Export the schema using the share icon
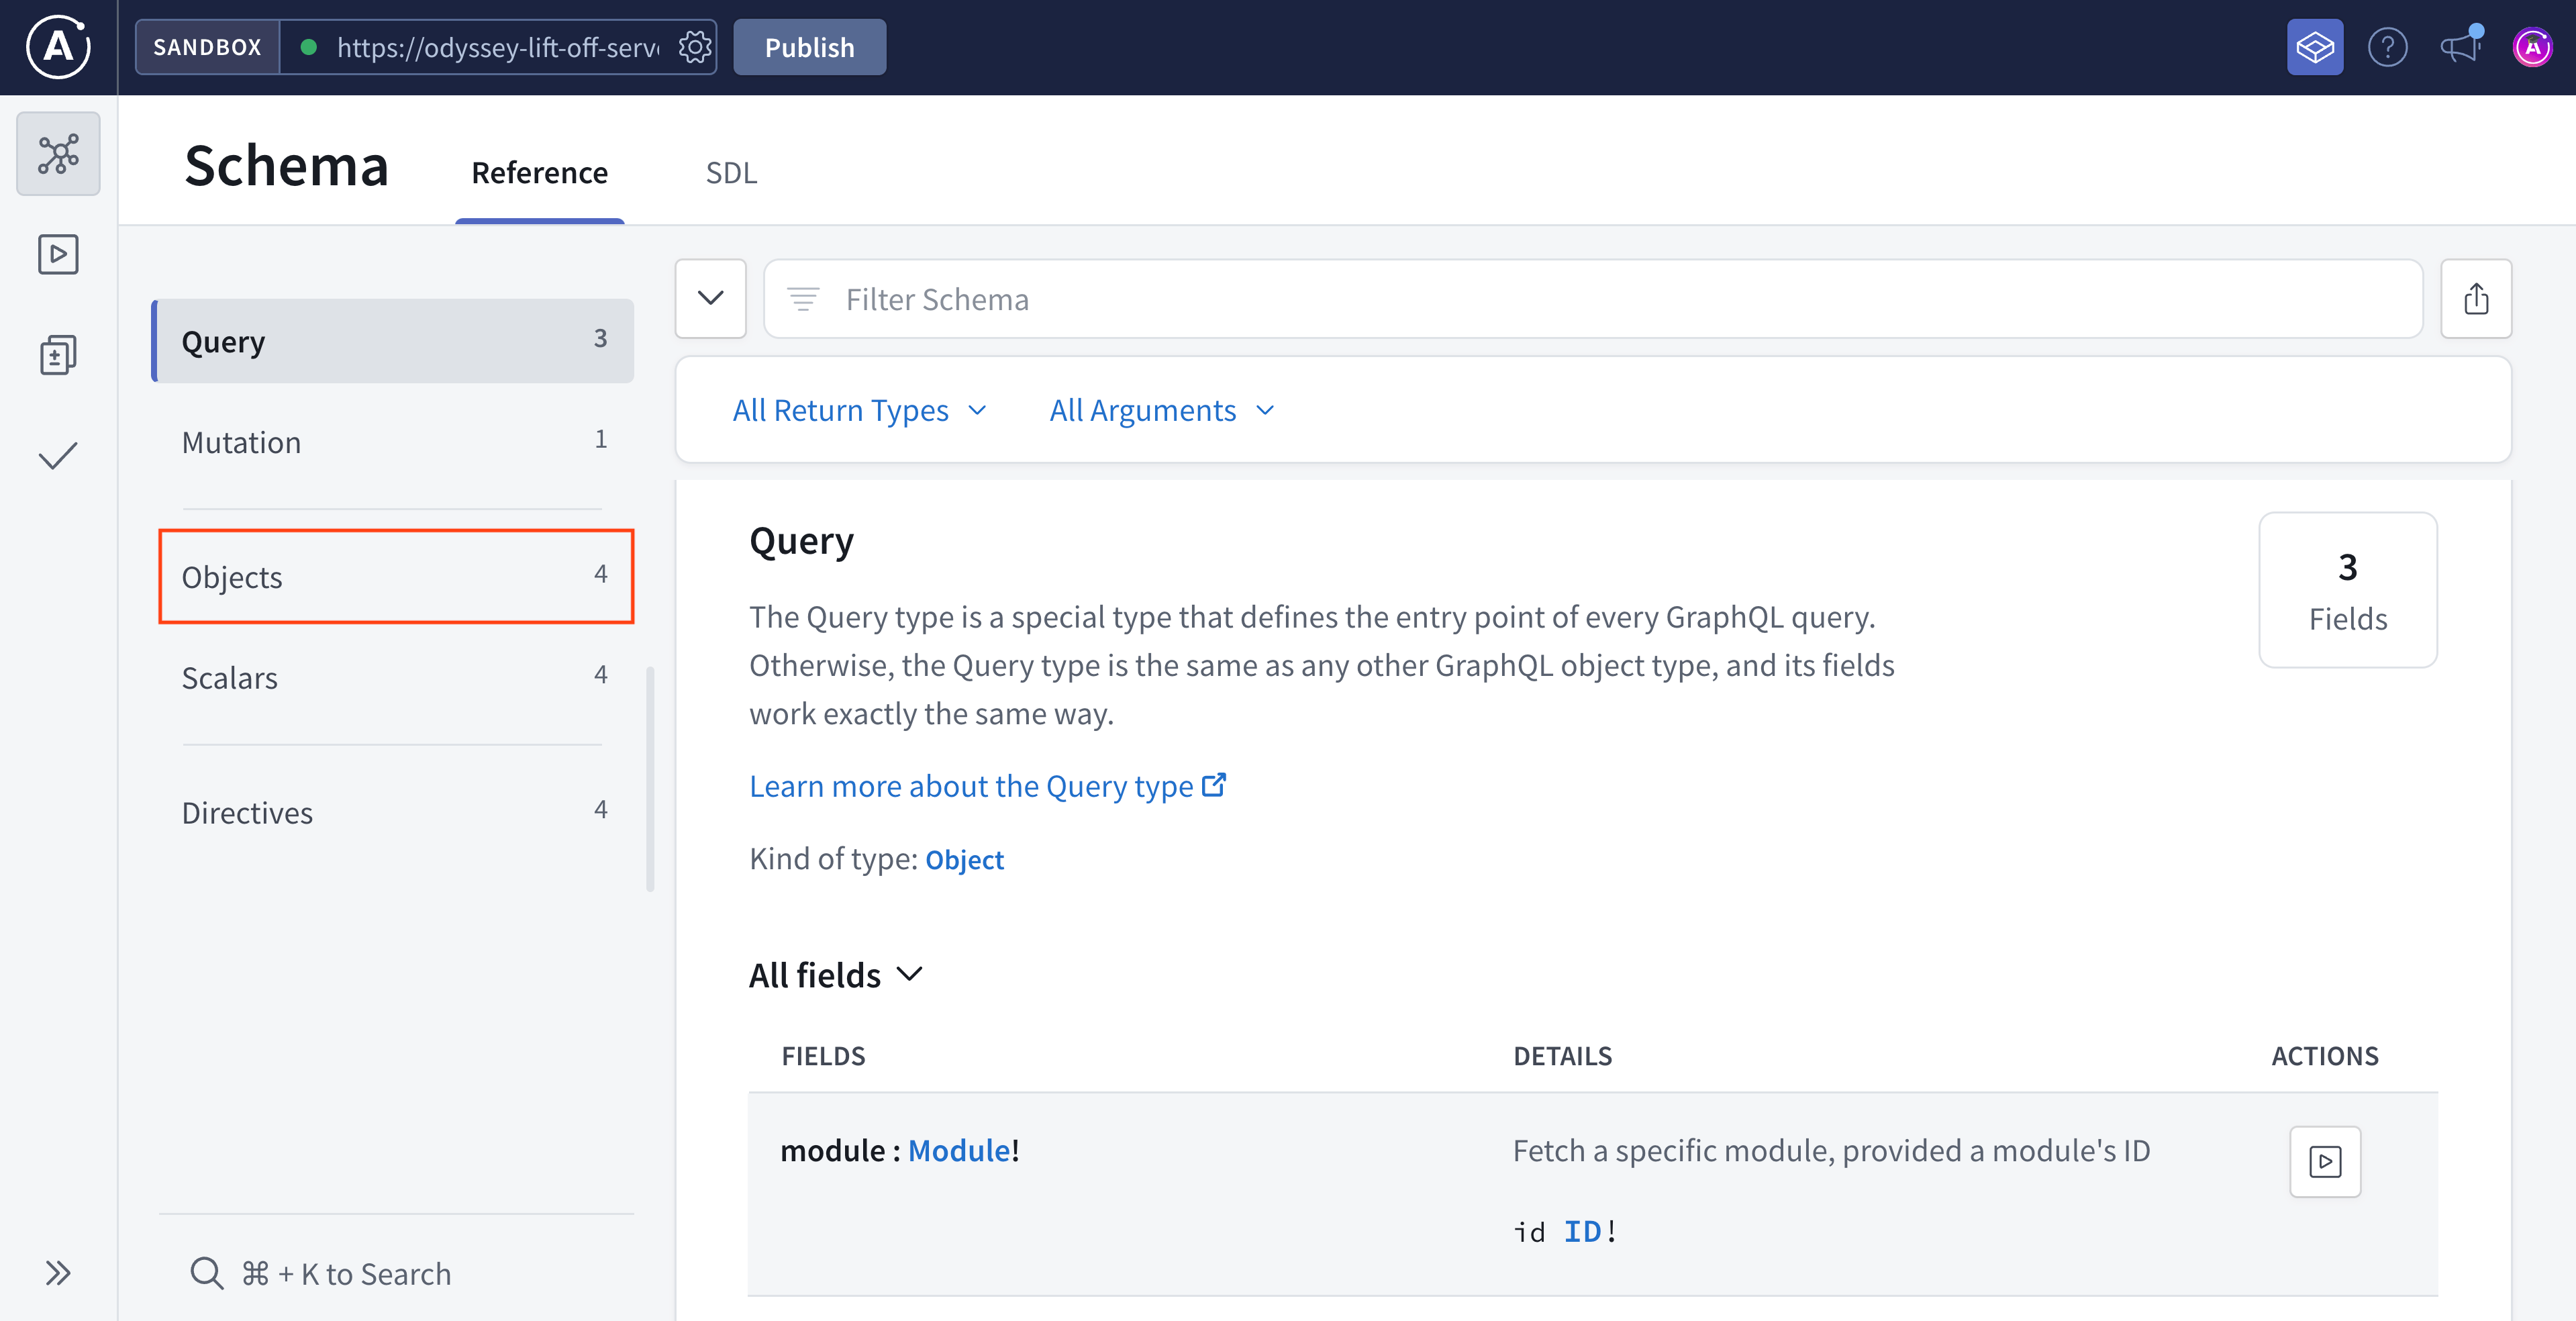The image size is (2576, 1321). (2476, 298)
